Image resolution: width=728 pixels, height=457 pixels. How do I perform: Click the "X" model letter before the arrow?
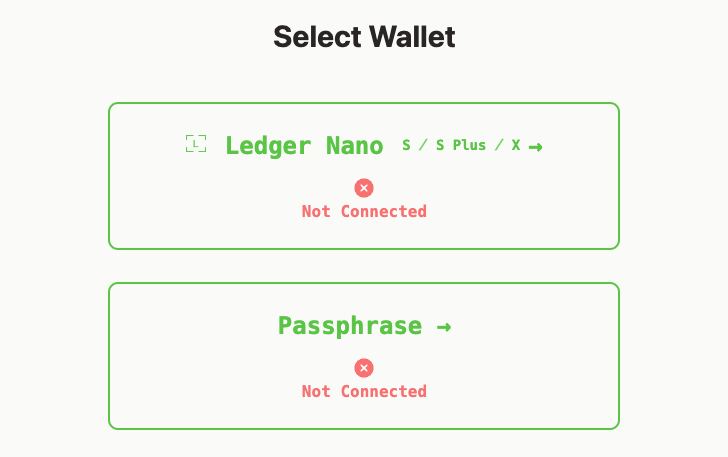(x=516, y=145)
